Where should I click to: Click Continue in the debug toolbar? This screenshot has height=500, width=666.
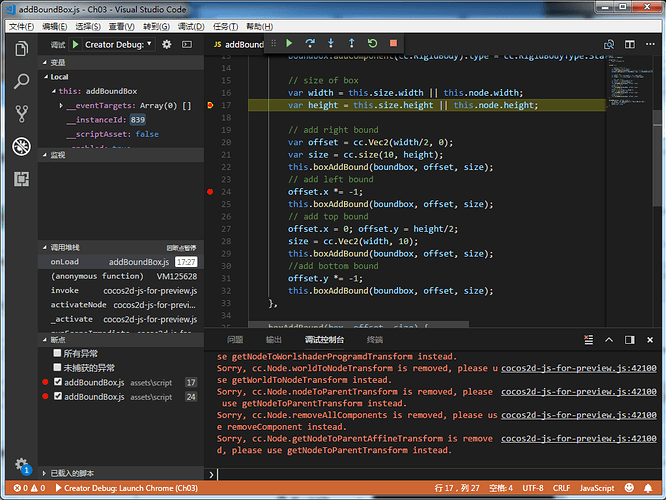[288, 44]
